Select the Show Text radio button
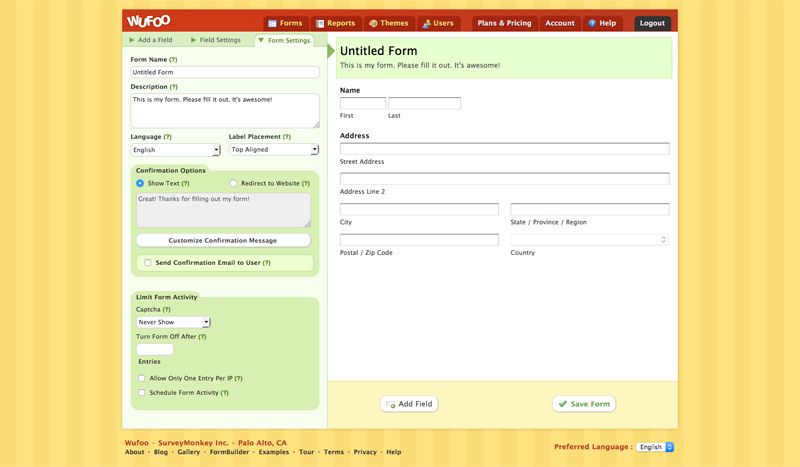 point(140,183)
